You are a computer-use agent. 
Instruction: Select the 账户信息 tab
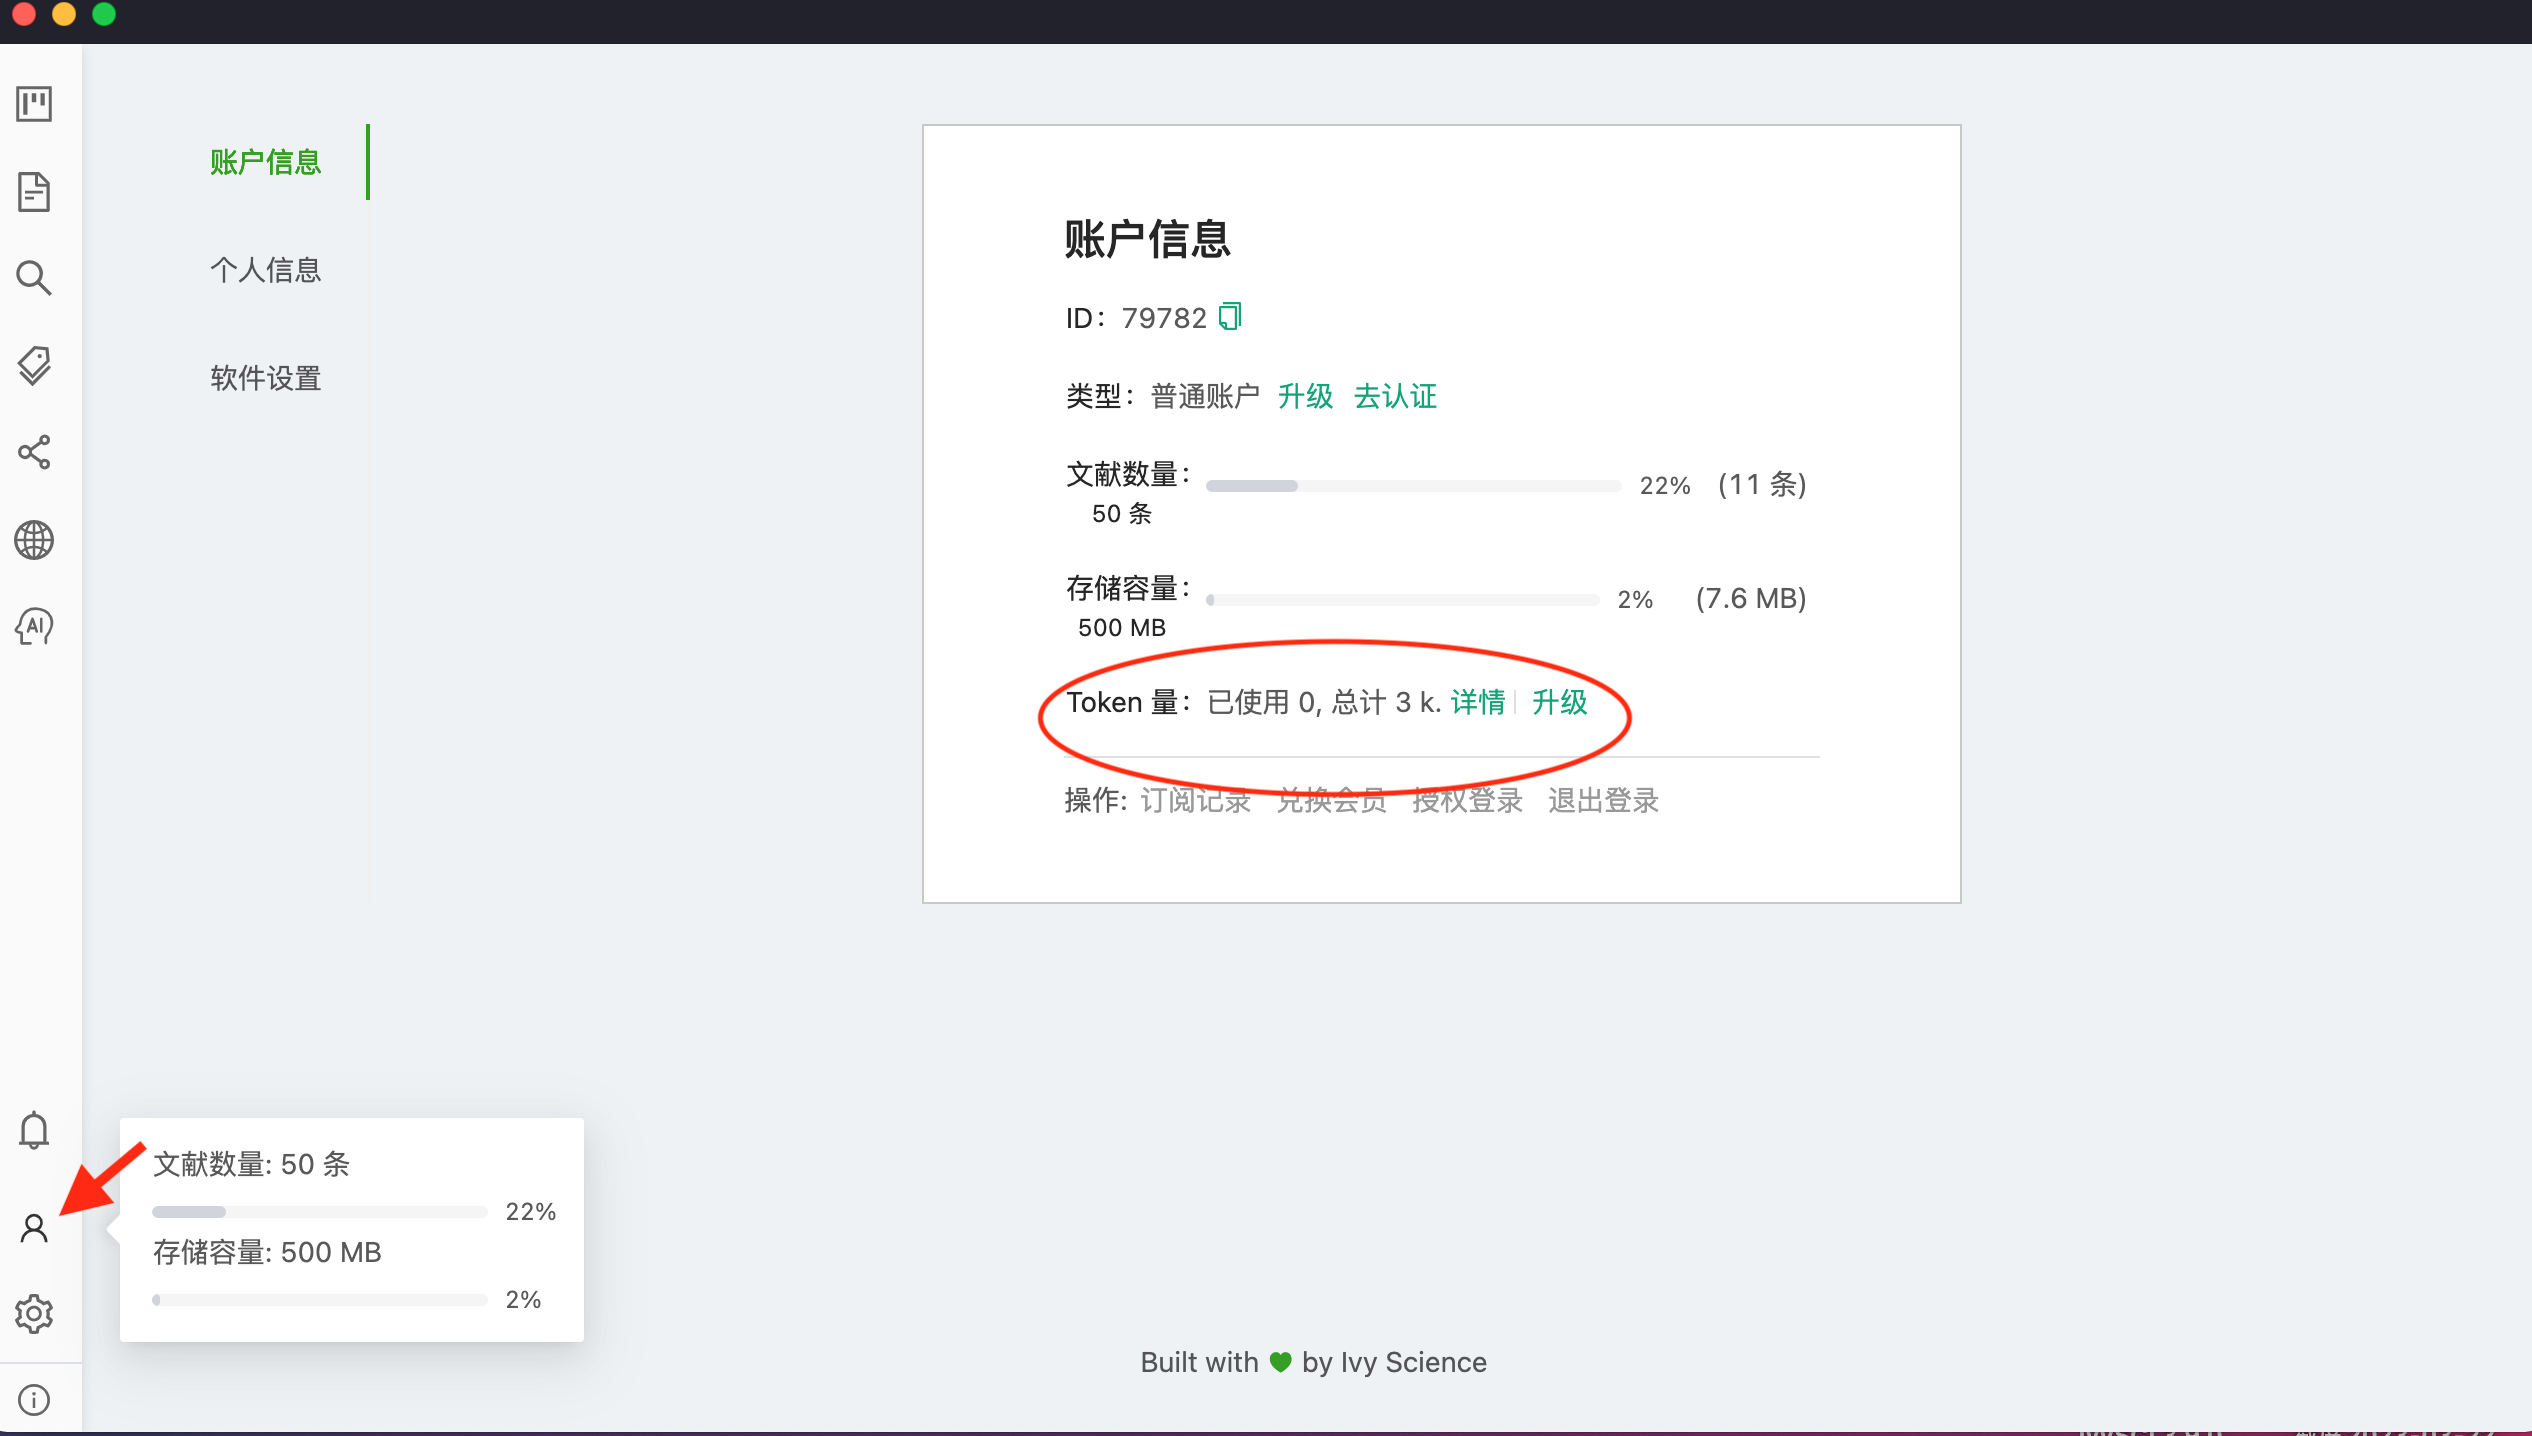click(x=265, y=162)
